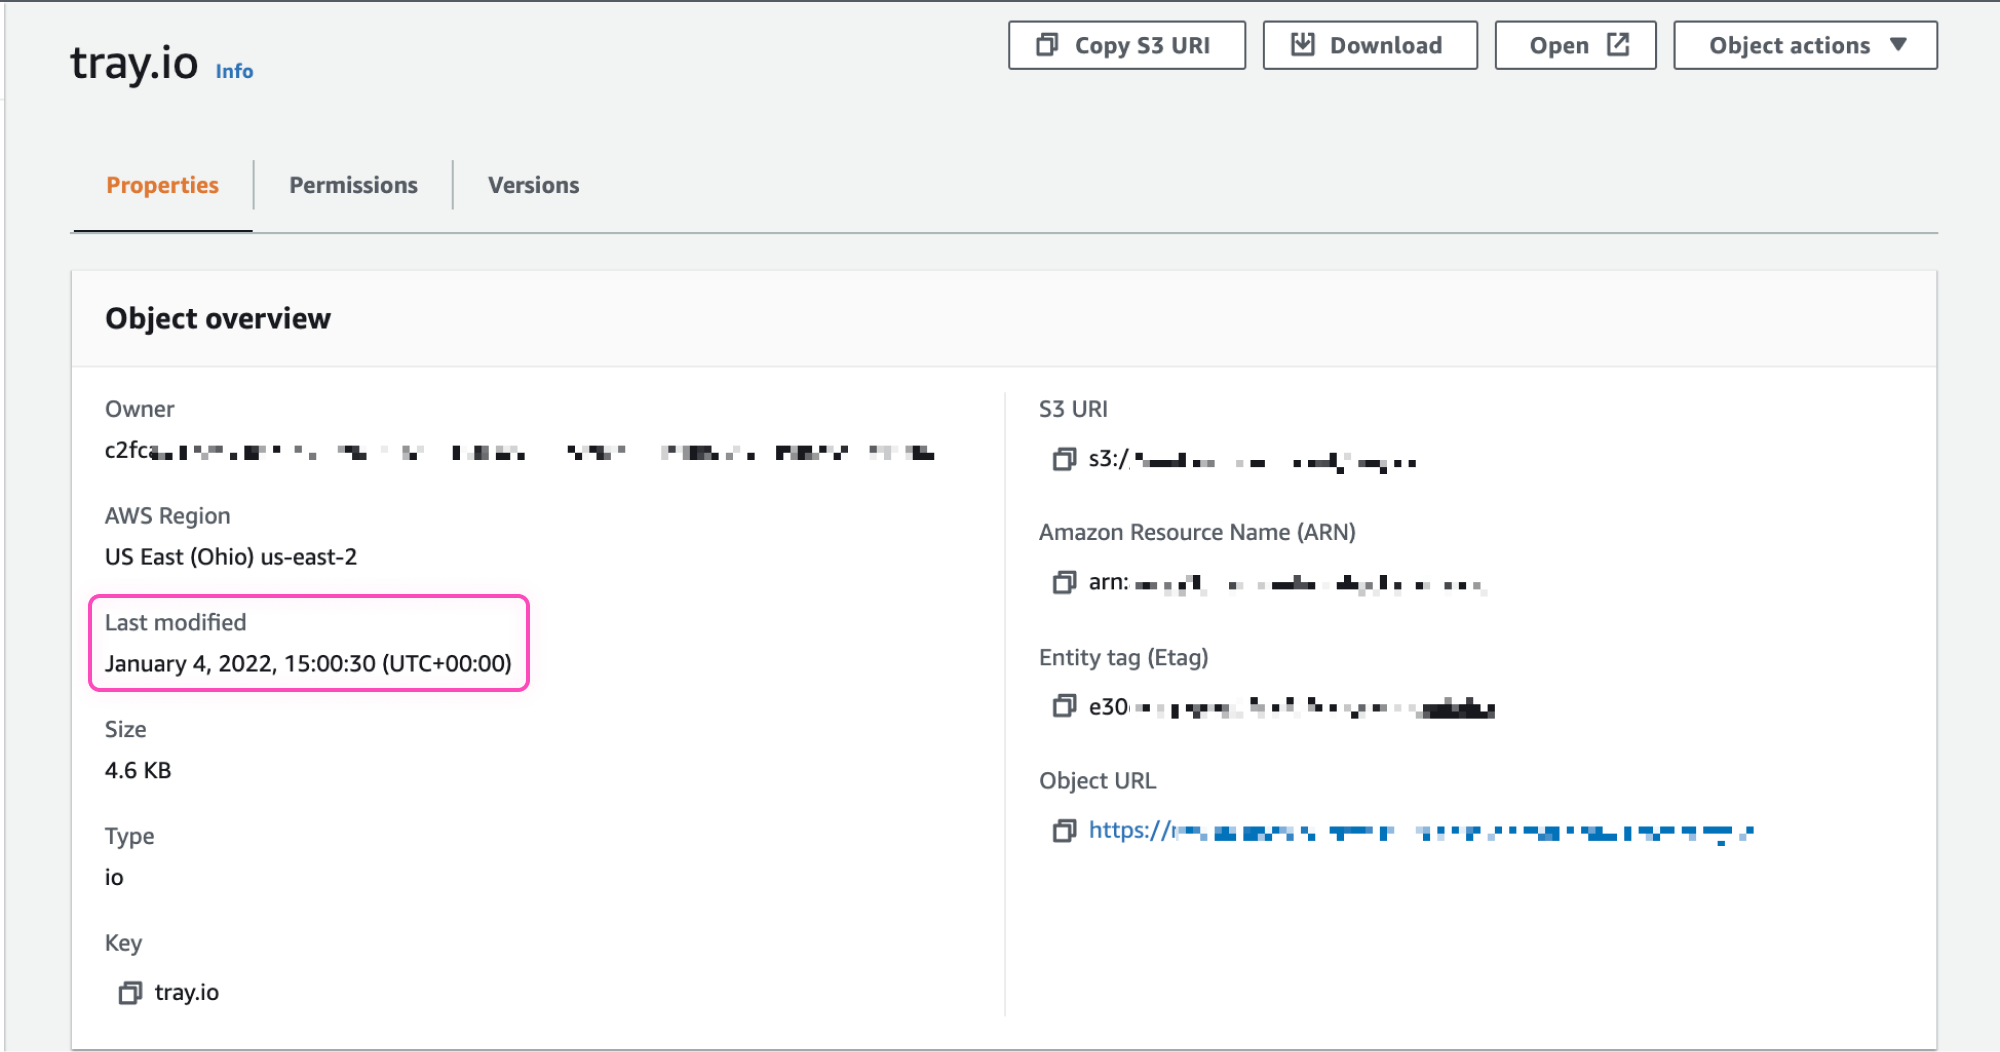Screen dimensions: 2000x1052
Task: Click the Object actions dropdown arrow
Action: tap(1898, 45)
